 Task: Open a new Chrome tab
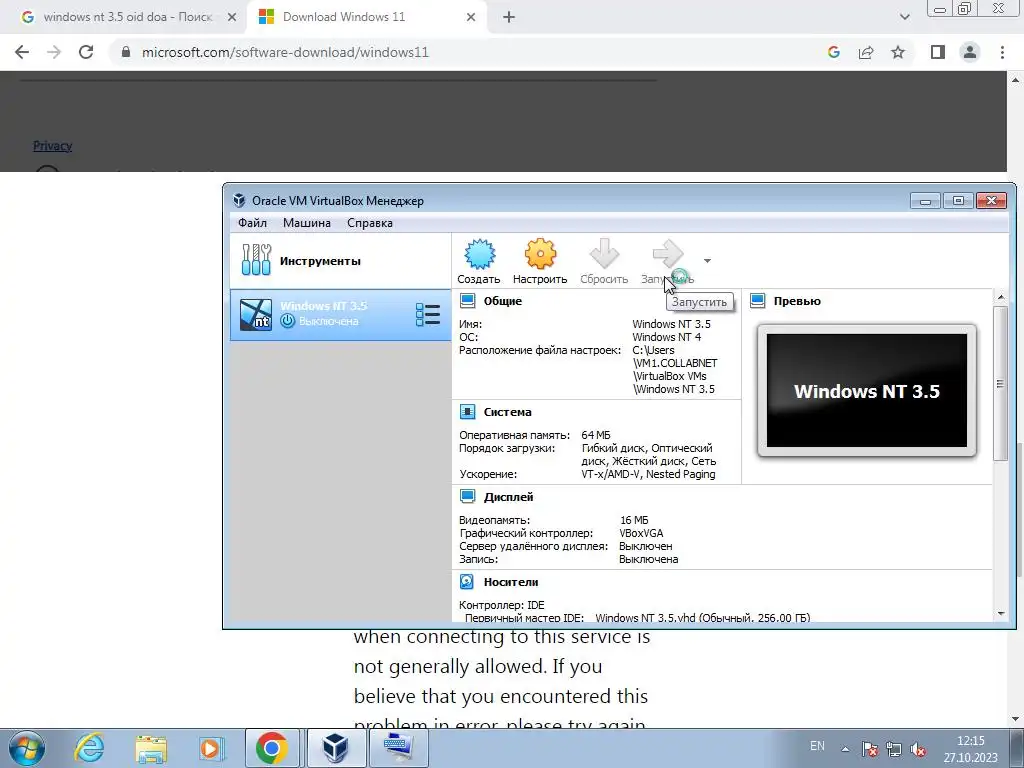tap(509, 17)
